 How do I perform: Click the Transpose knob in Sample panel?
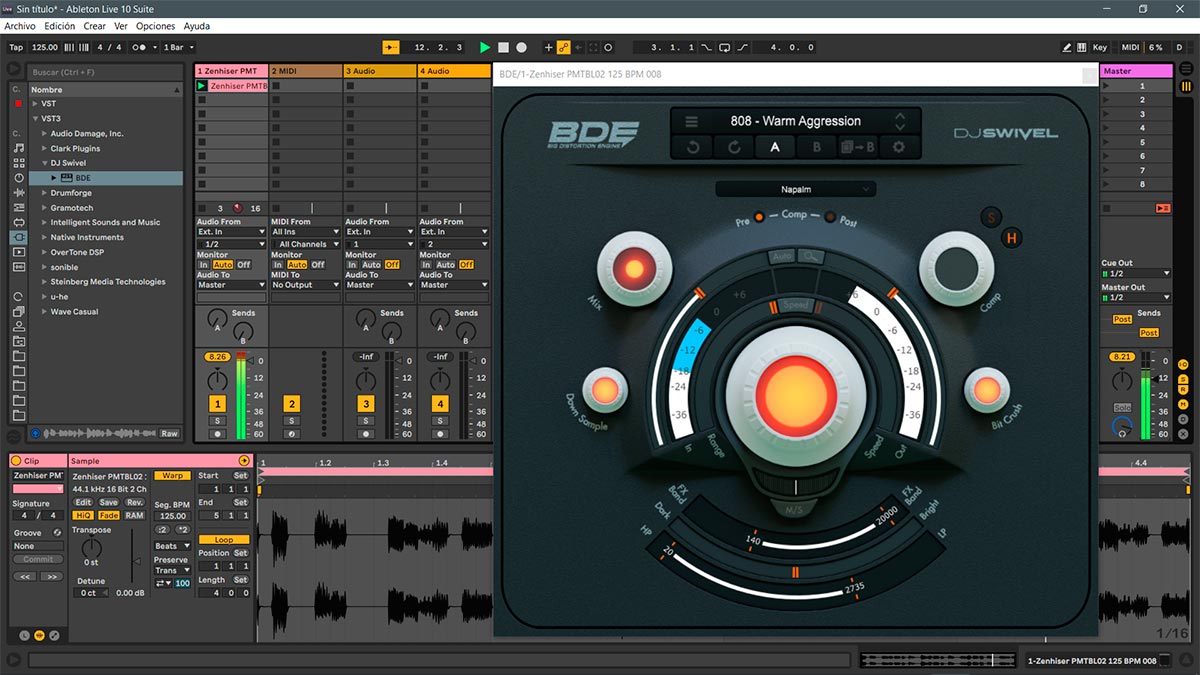pos(91,548)
